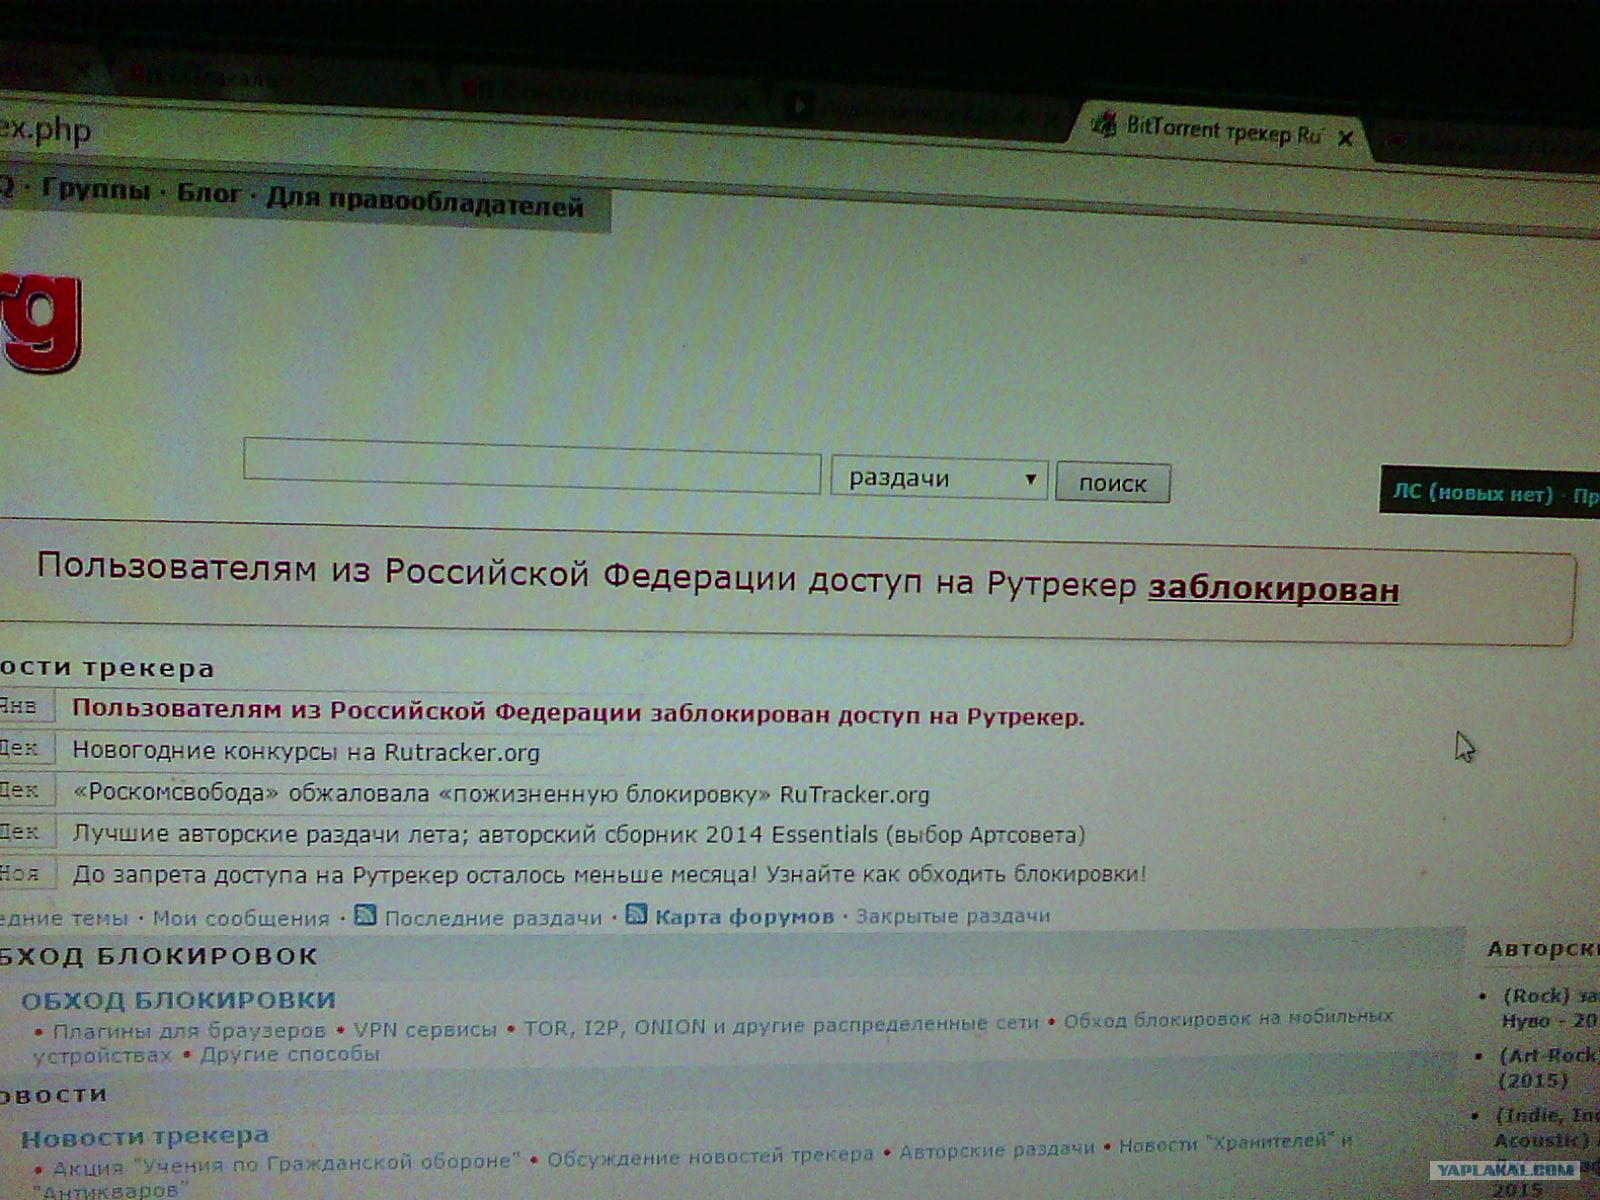
Task: Click the поиск search button
Action: [1113, 483]
